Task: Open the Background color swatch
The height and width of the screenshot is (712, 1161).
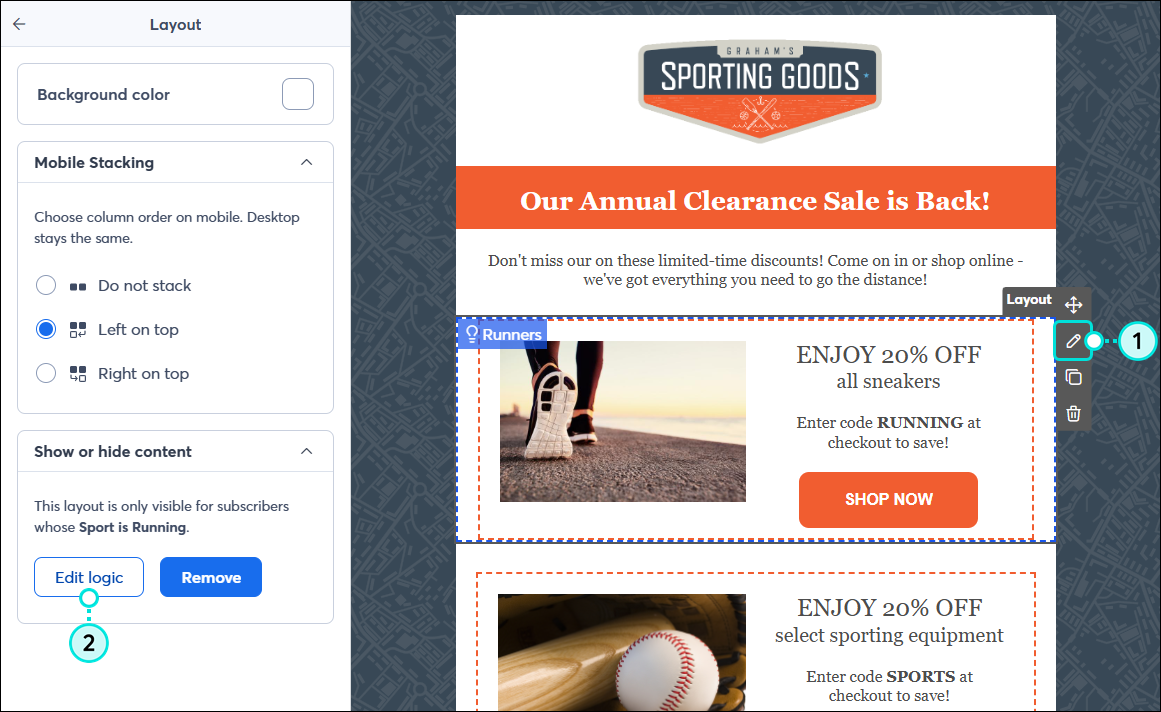Action: (298, 94)
